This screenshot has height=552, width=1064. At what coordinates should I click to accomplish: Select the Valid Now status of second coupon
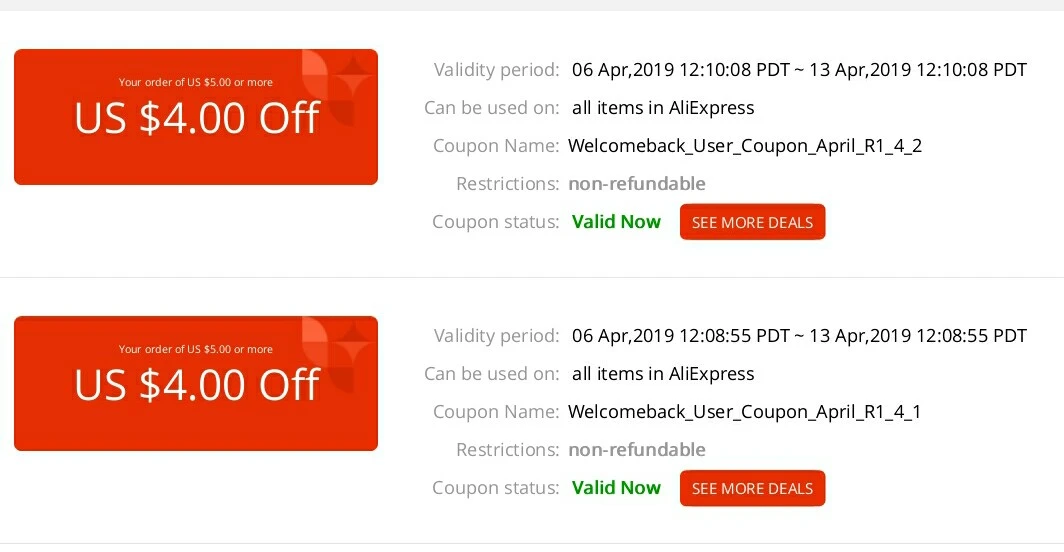616,488
